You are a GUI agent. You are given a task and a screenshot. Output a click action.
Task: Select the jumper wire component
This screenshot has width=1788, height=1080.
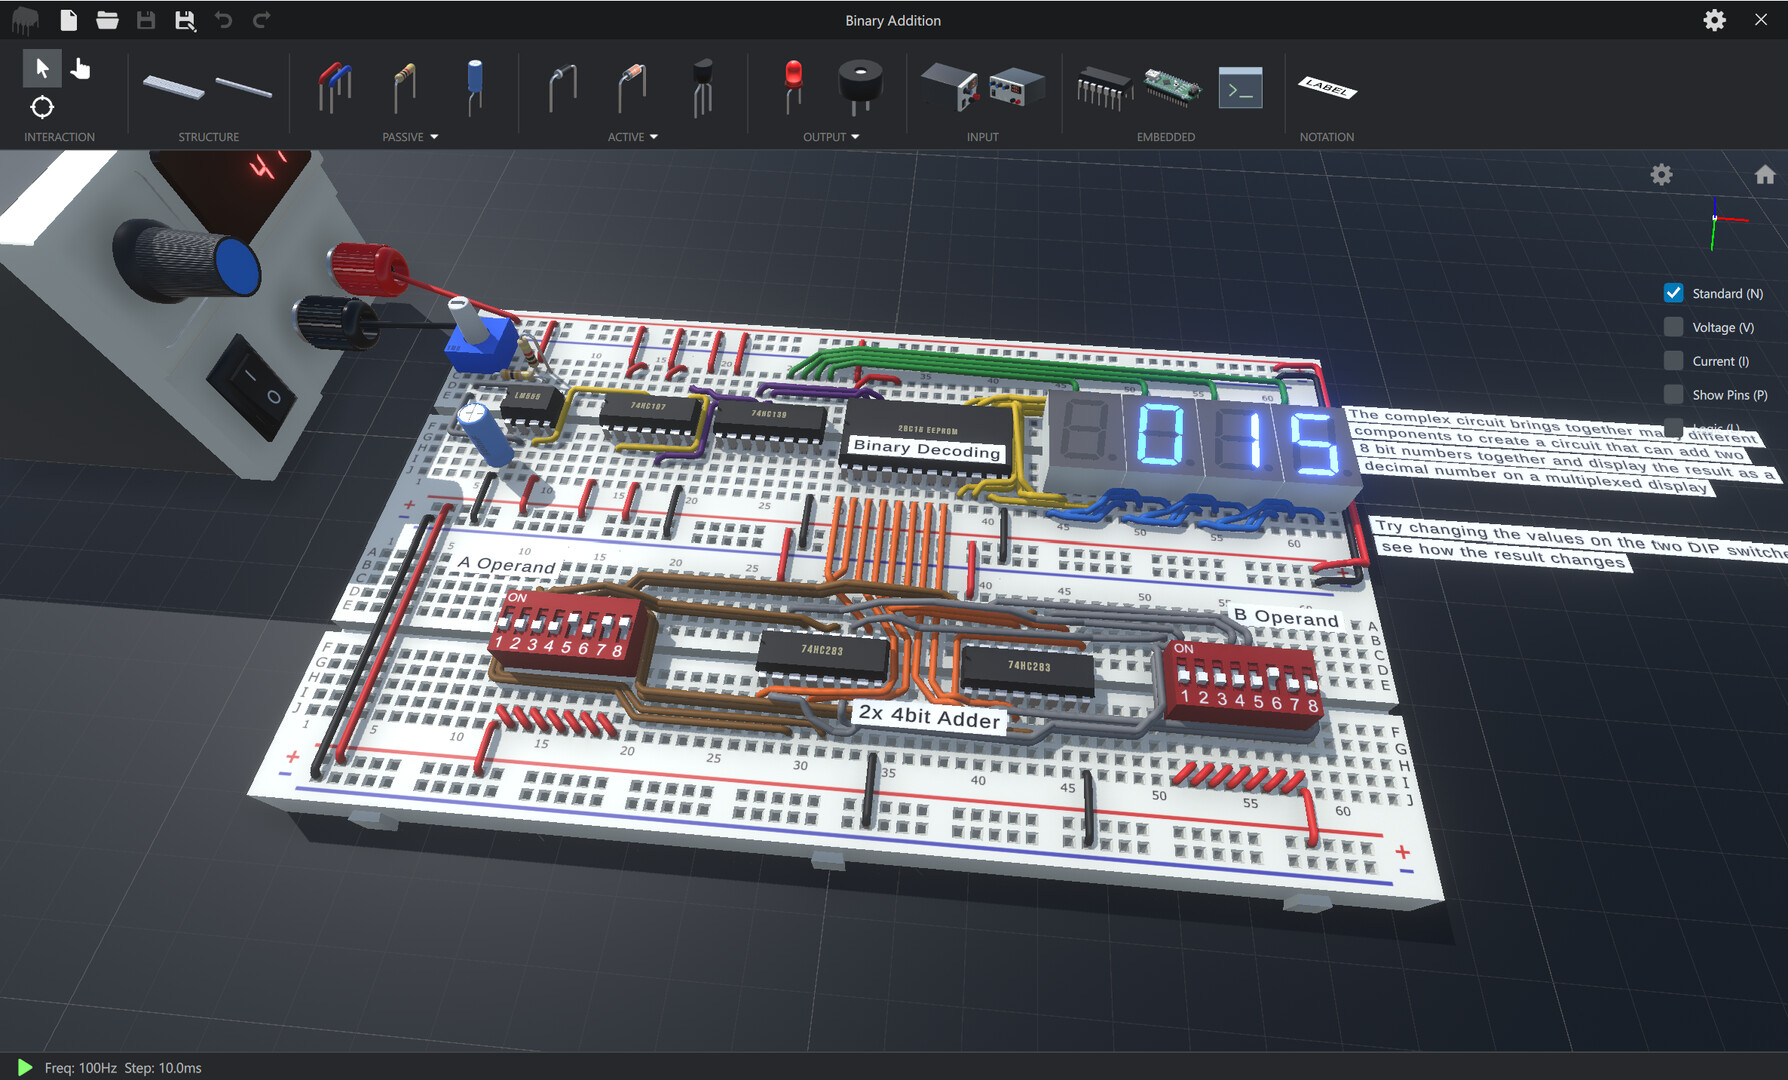pos(335,88)
